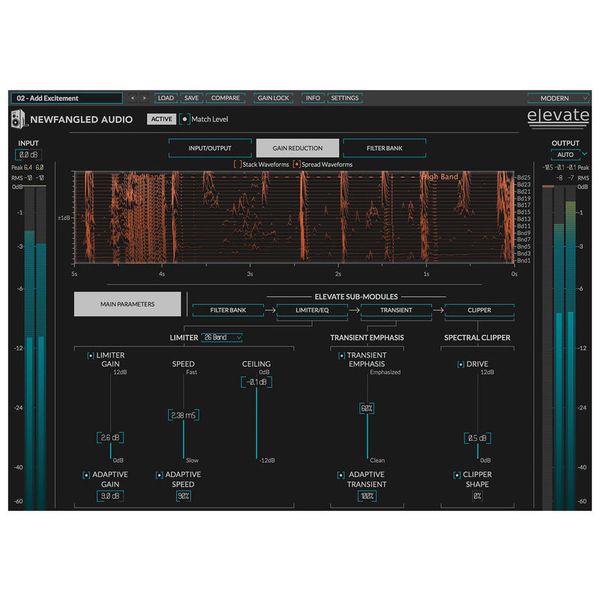Image resolution: width=600 pixels, height=600 pixels.
Task: Click Ceiling slider handle -0.1 dB
Action: click(256, 382)
